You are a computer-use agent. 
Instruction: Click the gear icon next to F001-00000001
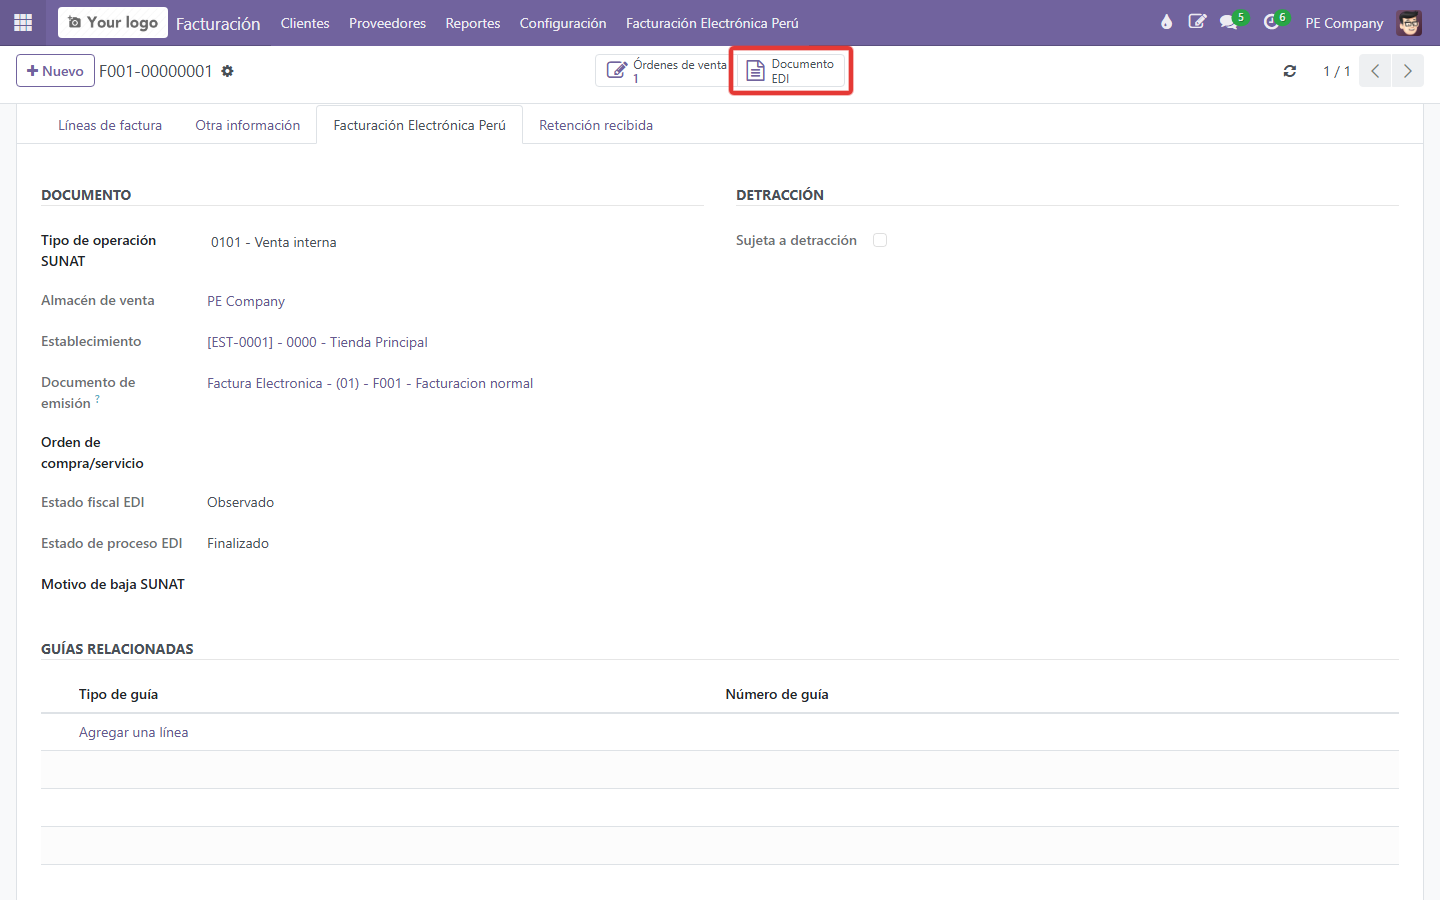[227, 71]
